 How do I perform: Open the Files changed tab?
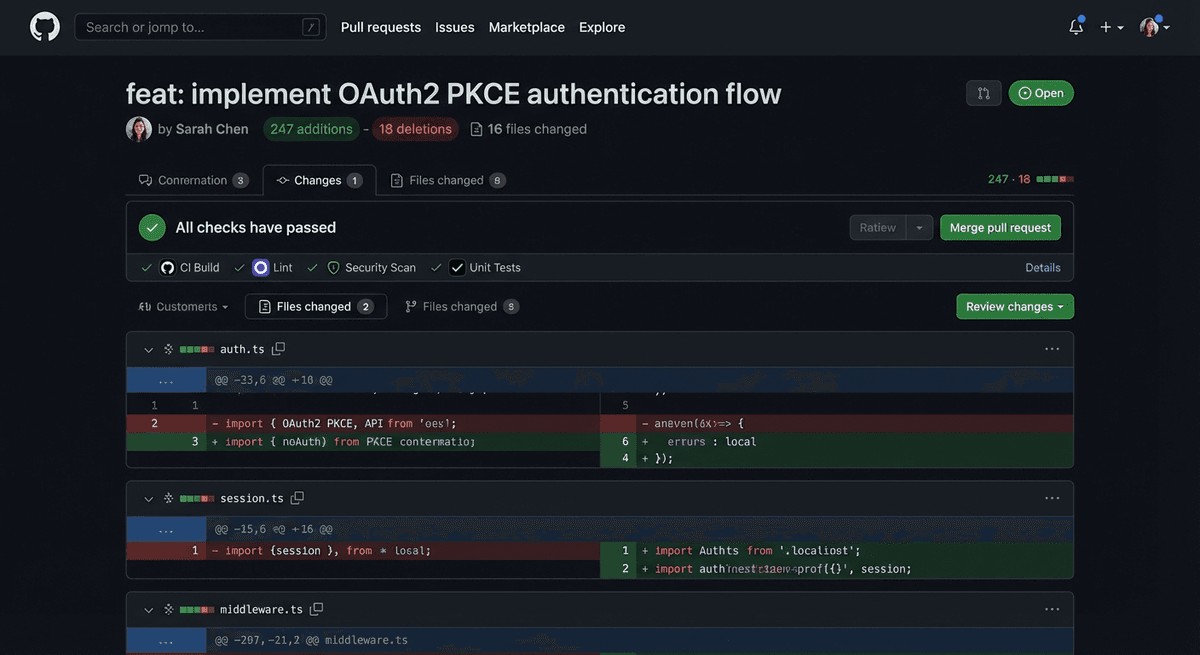click(x=445, y=180)
